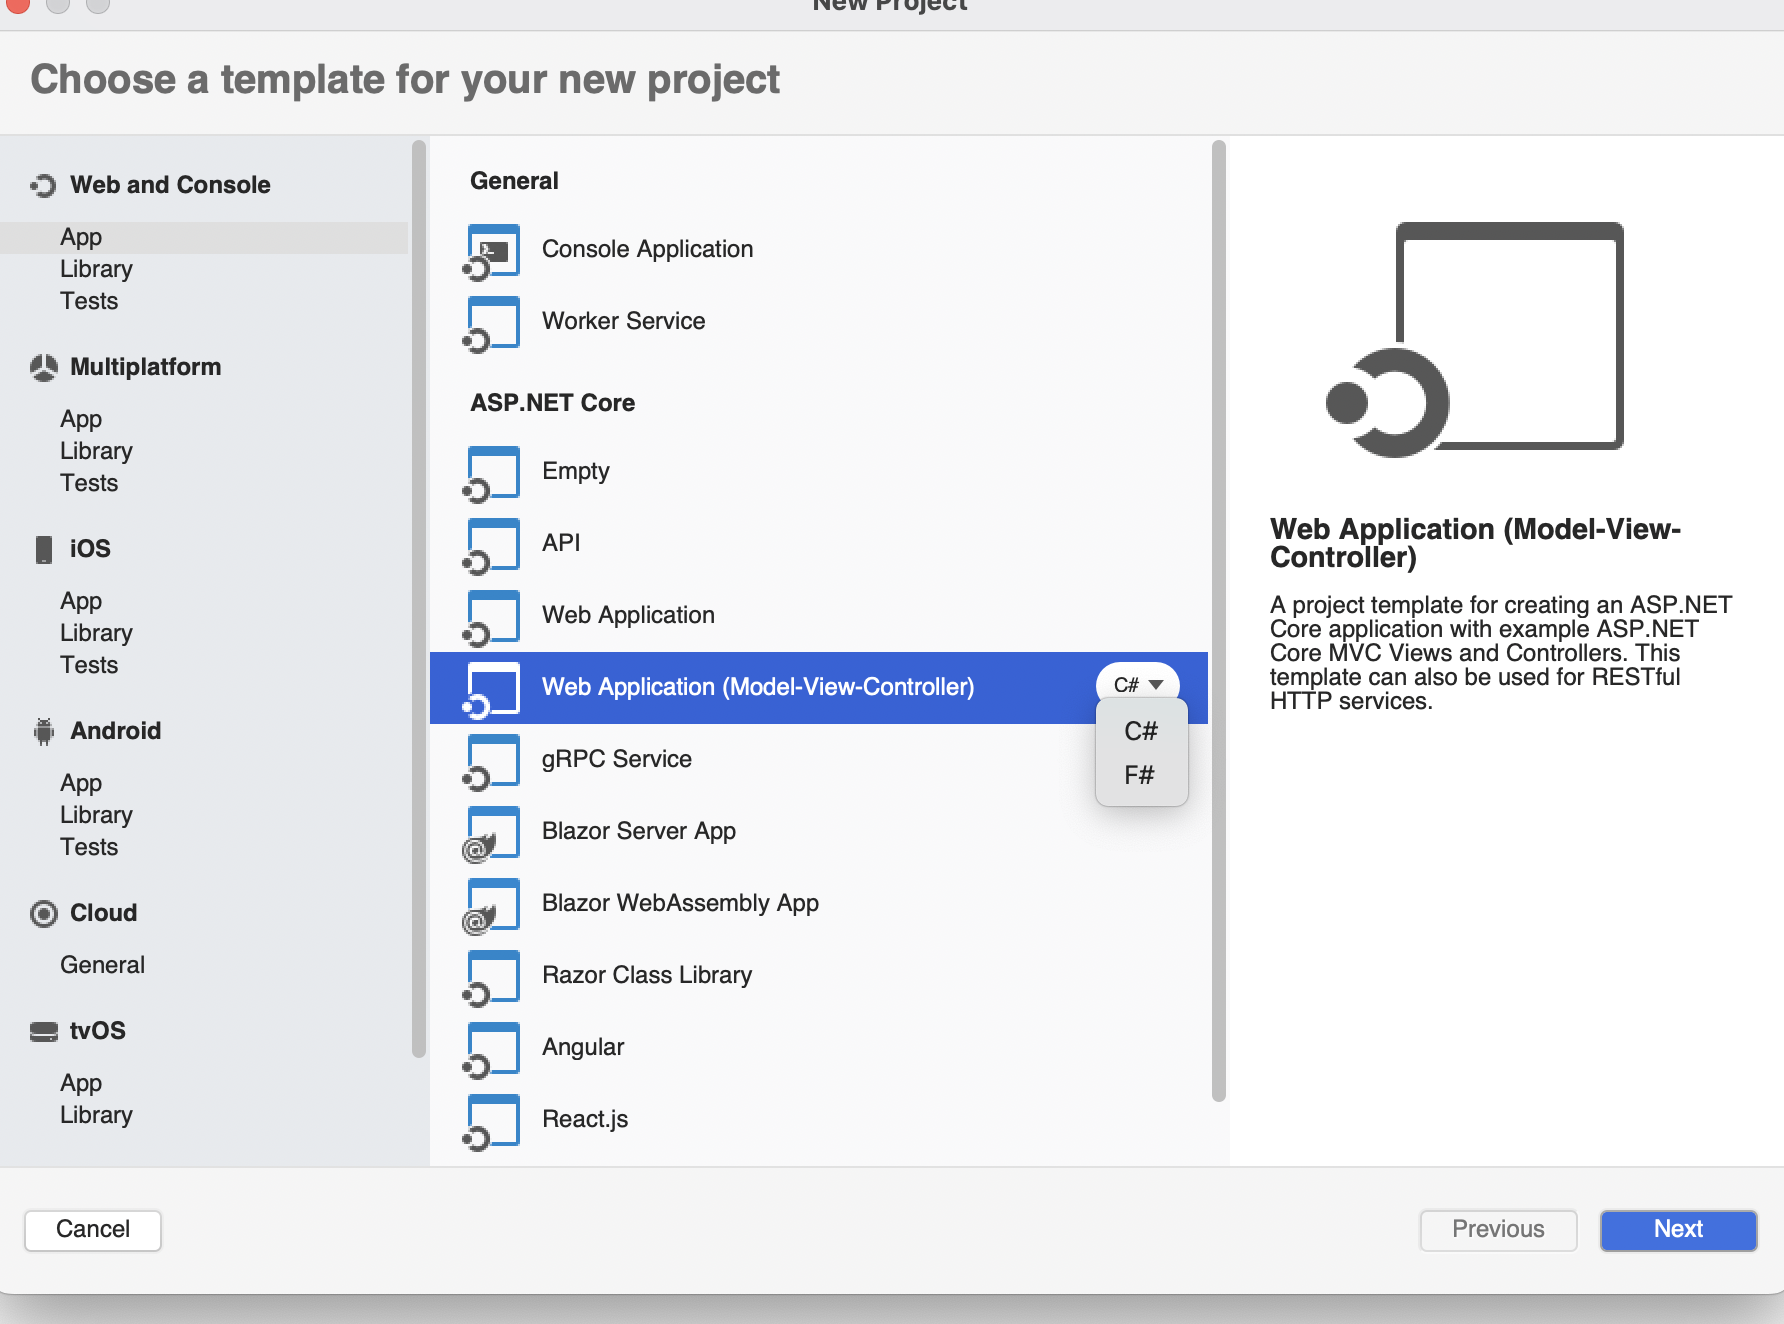Choose the Web Application template name

628,615
